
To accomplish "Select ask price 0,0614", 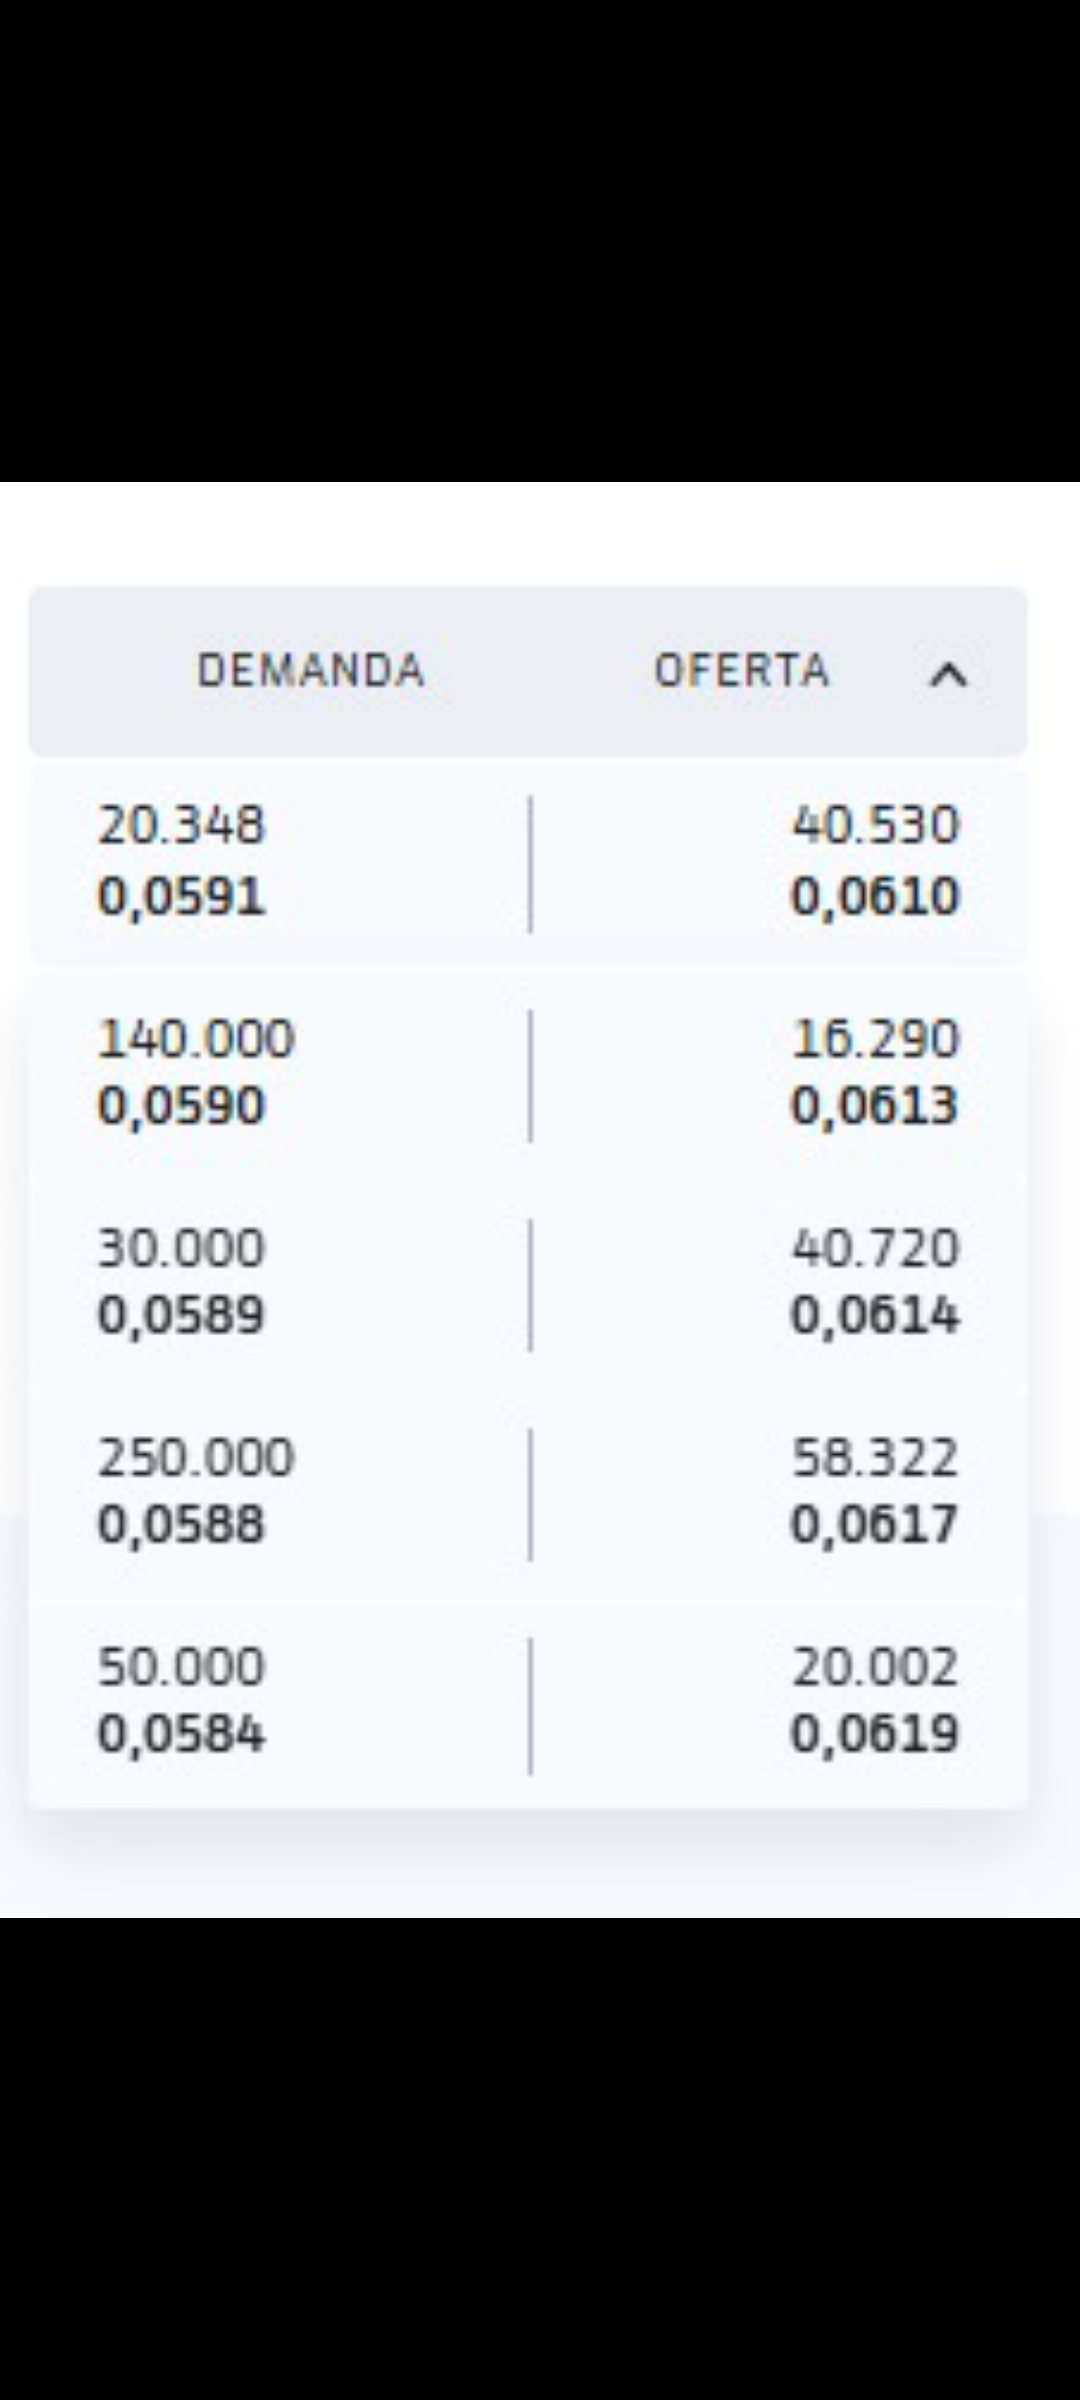I will click(875, 1315).
